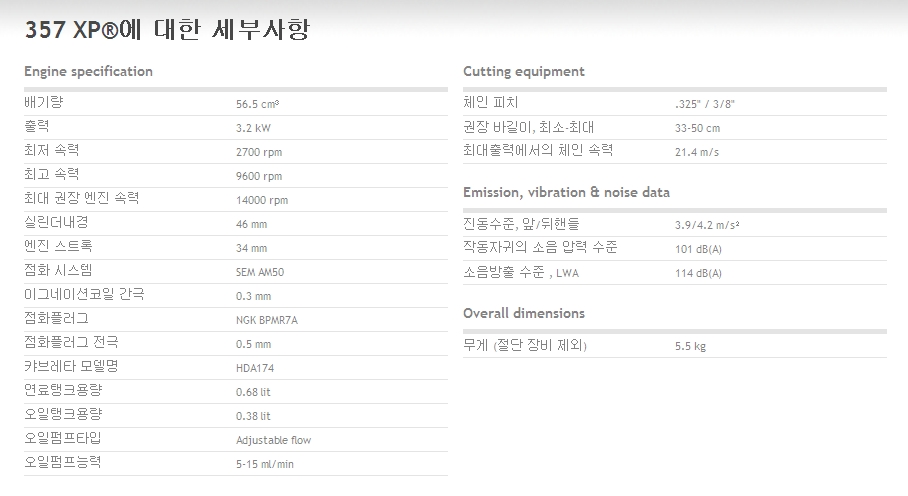Select the '101 dB(A)' value
This screenshot has width=908, height=496.
[x=698, y=249]
